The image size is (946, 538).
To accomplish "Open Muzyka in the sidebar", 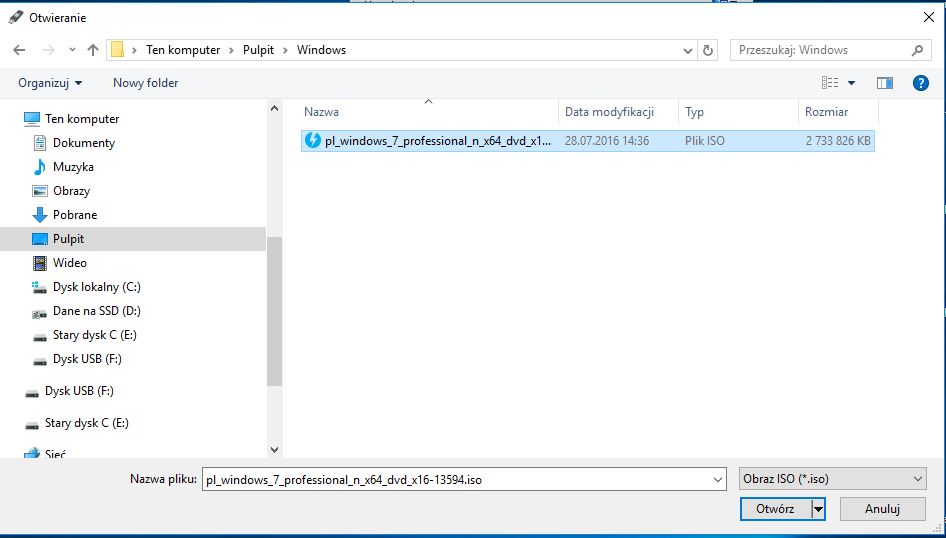I will [73, 167].
